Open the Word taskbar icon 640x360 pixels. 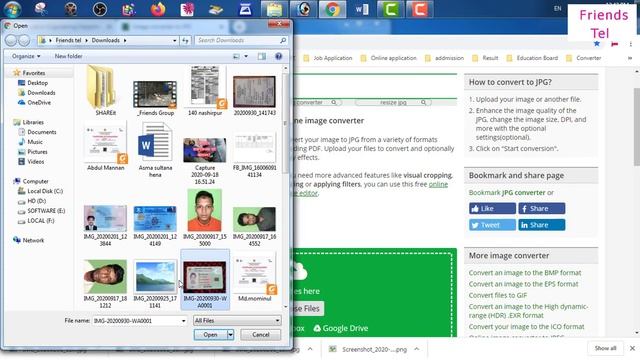362,9
